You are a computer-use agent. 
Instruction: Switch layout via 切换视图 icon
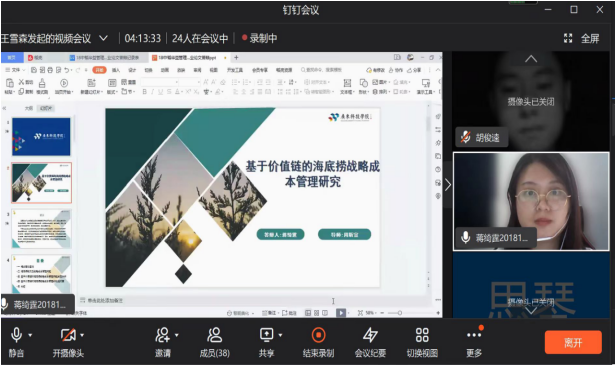422,335
